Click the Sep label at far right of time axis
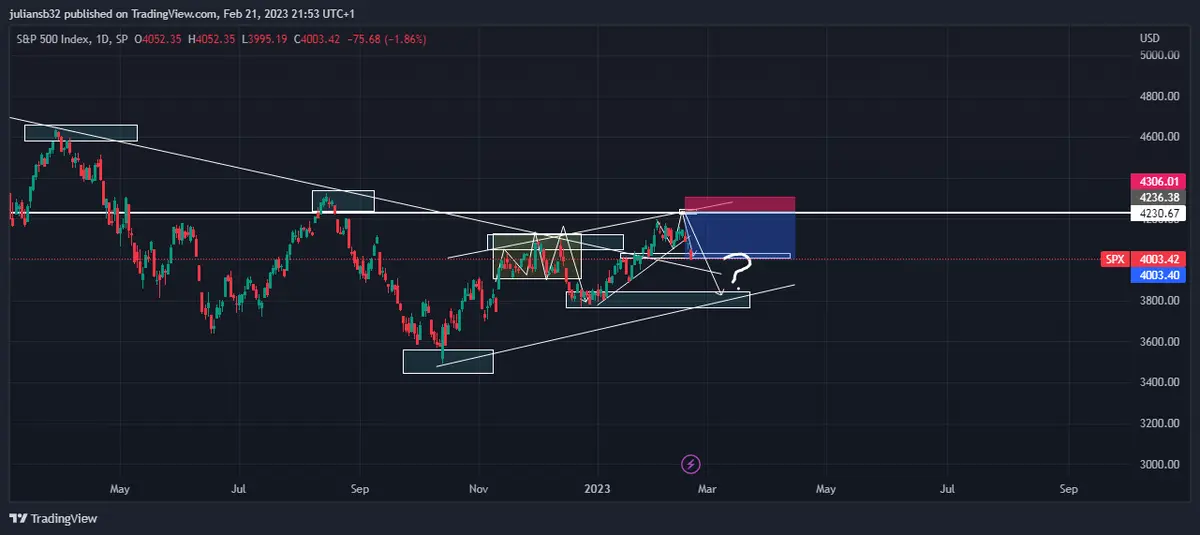The height and width of the screenshot is (535, 1200). pos(1068,489)
